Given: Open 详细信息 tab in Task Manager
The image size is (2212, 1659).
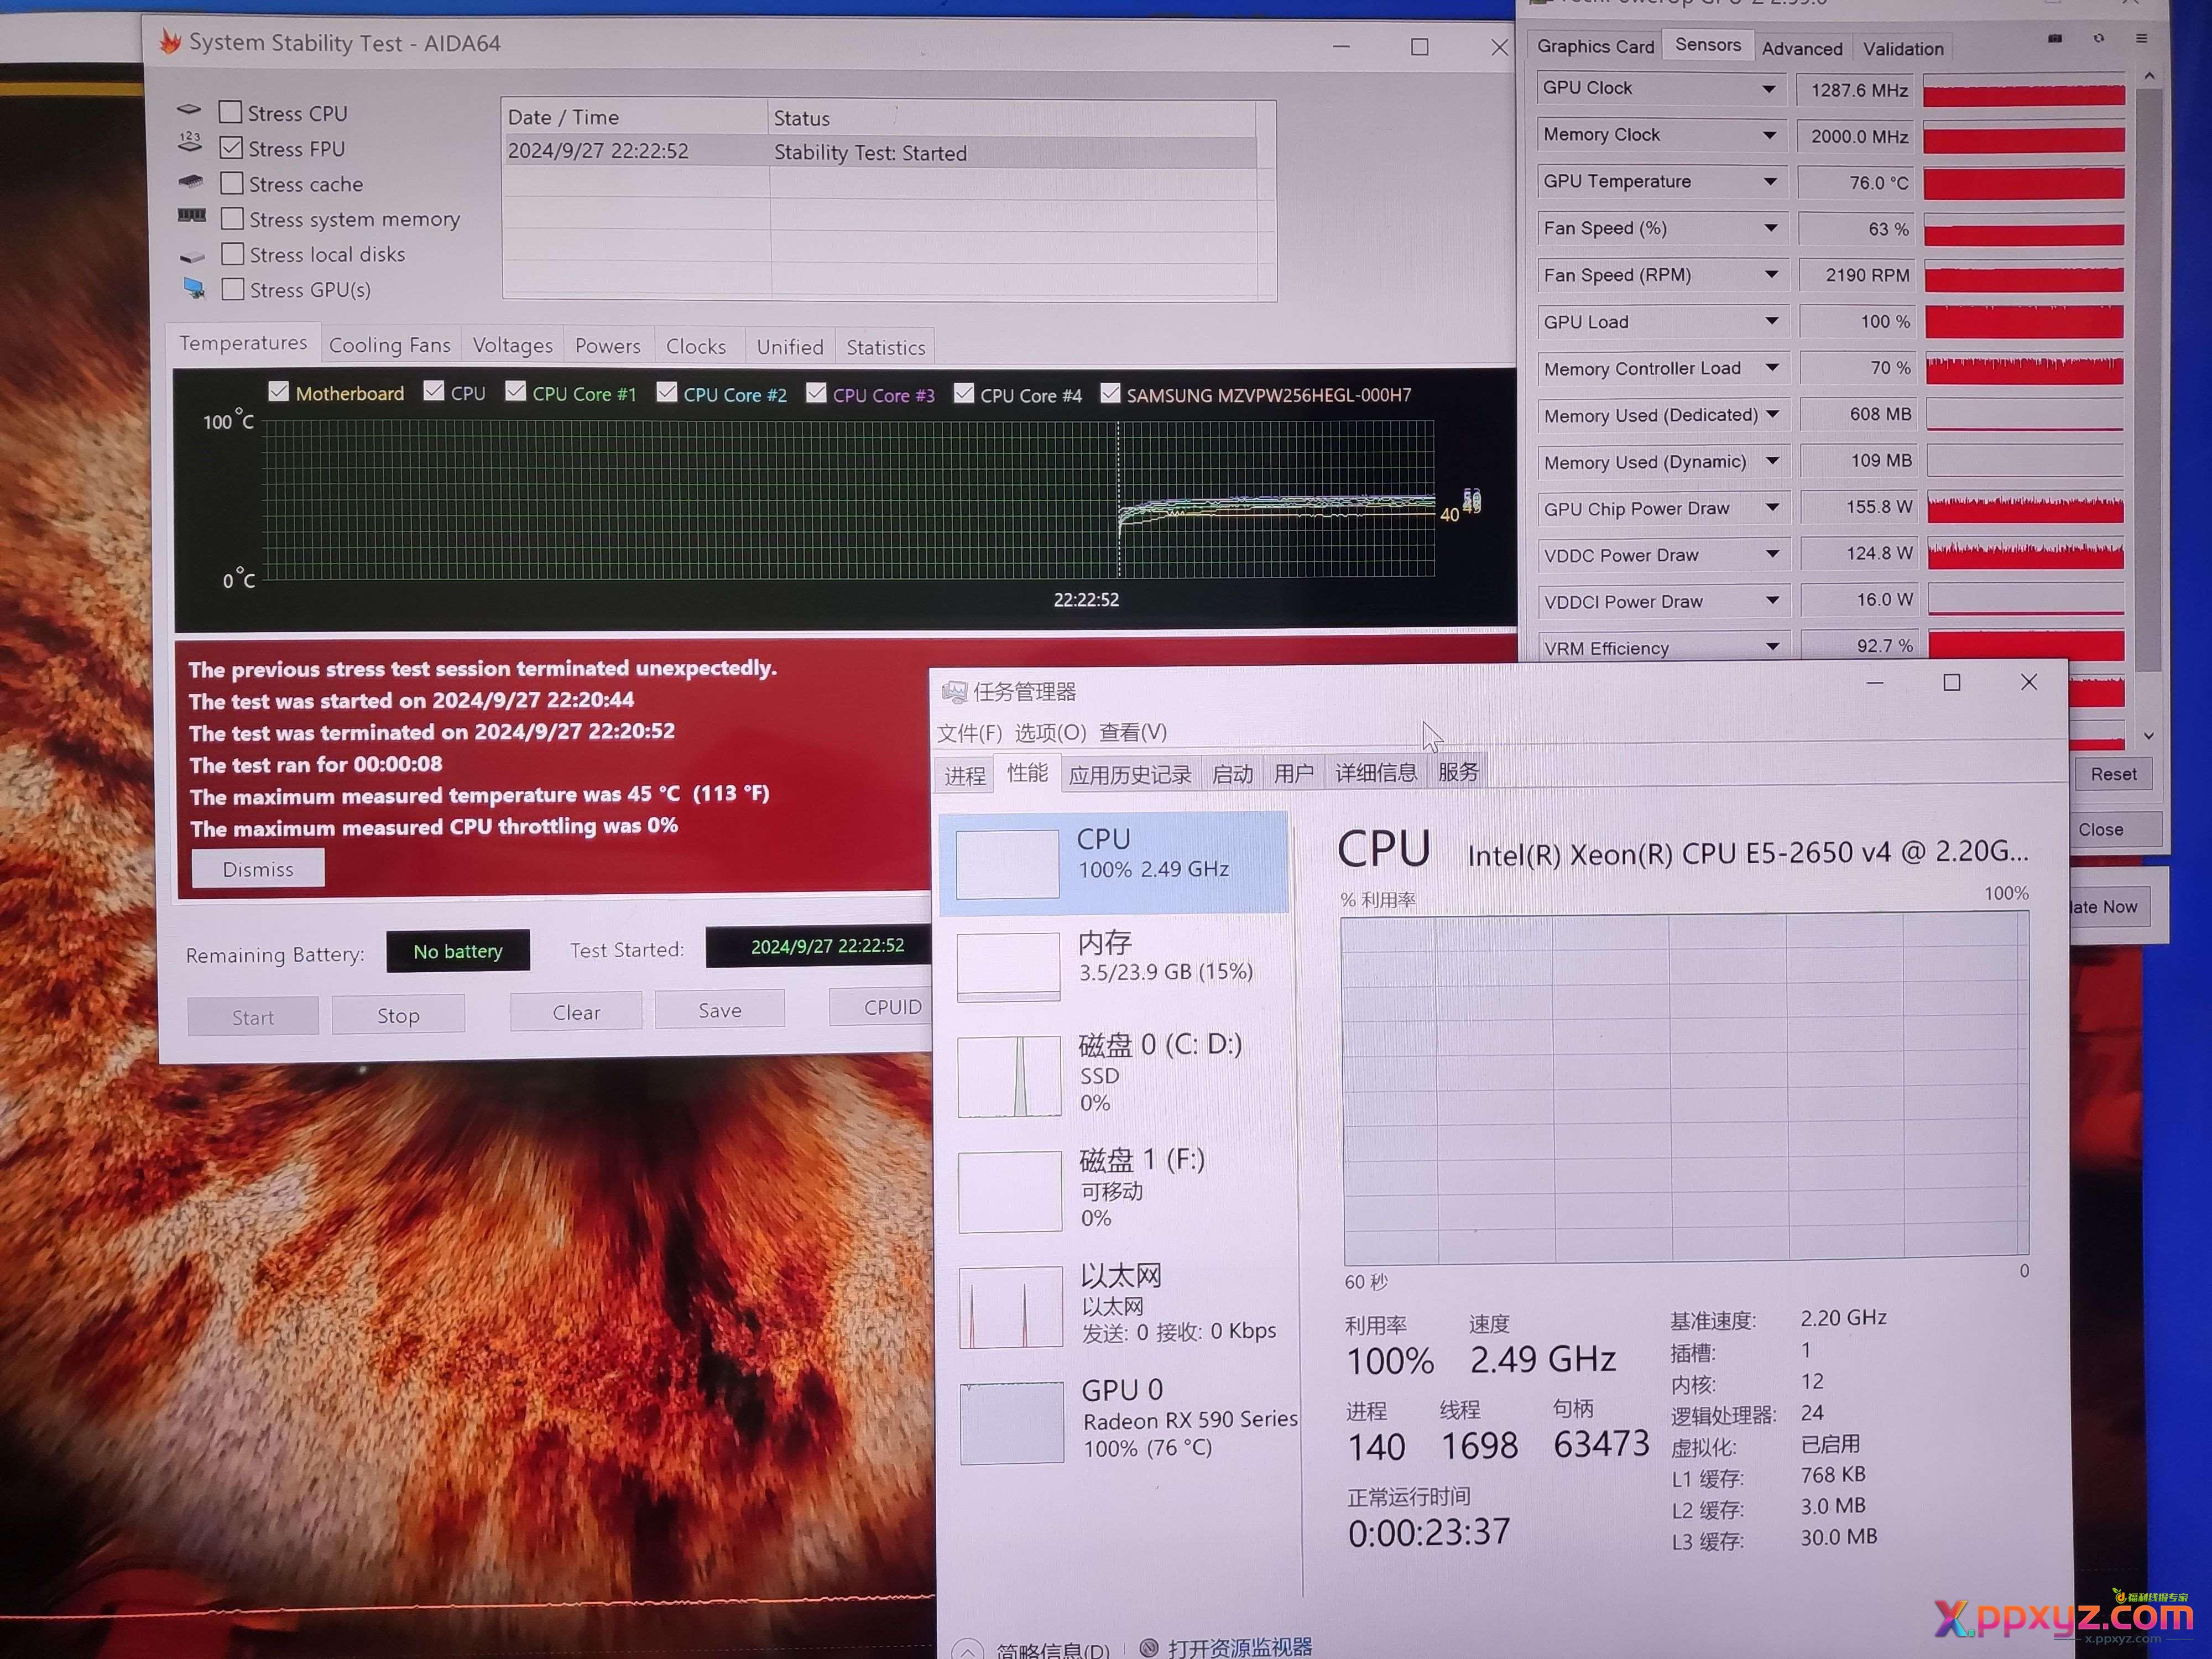Looking at the screenshot, I should click(1376, 772).
